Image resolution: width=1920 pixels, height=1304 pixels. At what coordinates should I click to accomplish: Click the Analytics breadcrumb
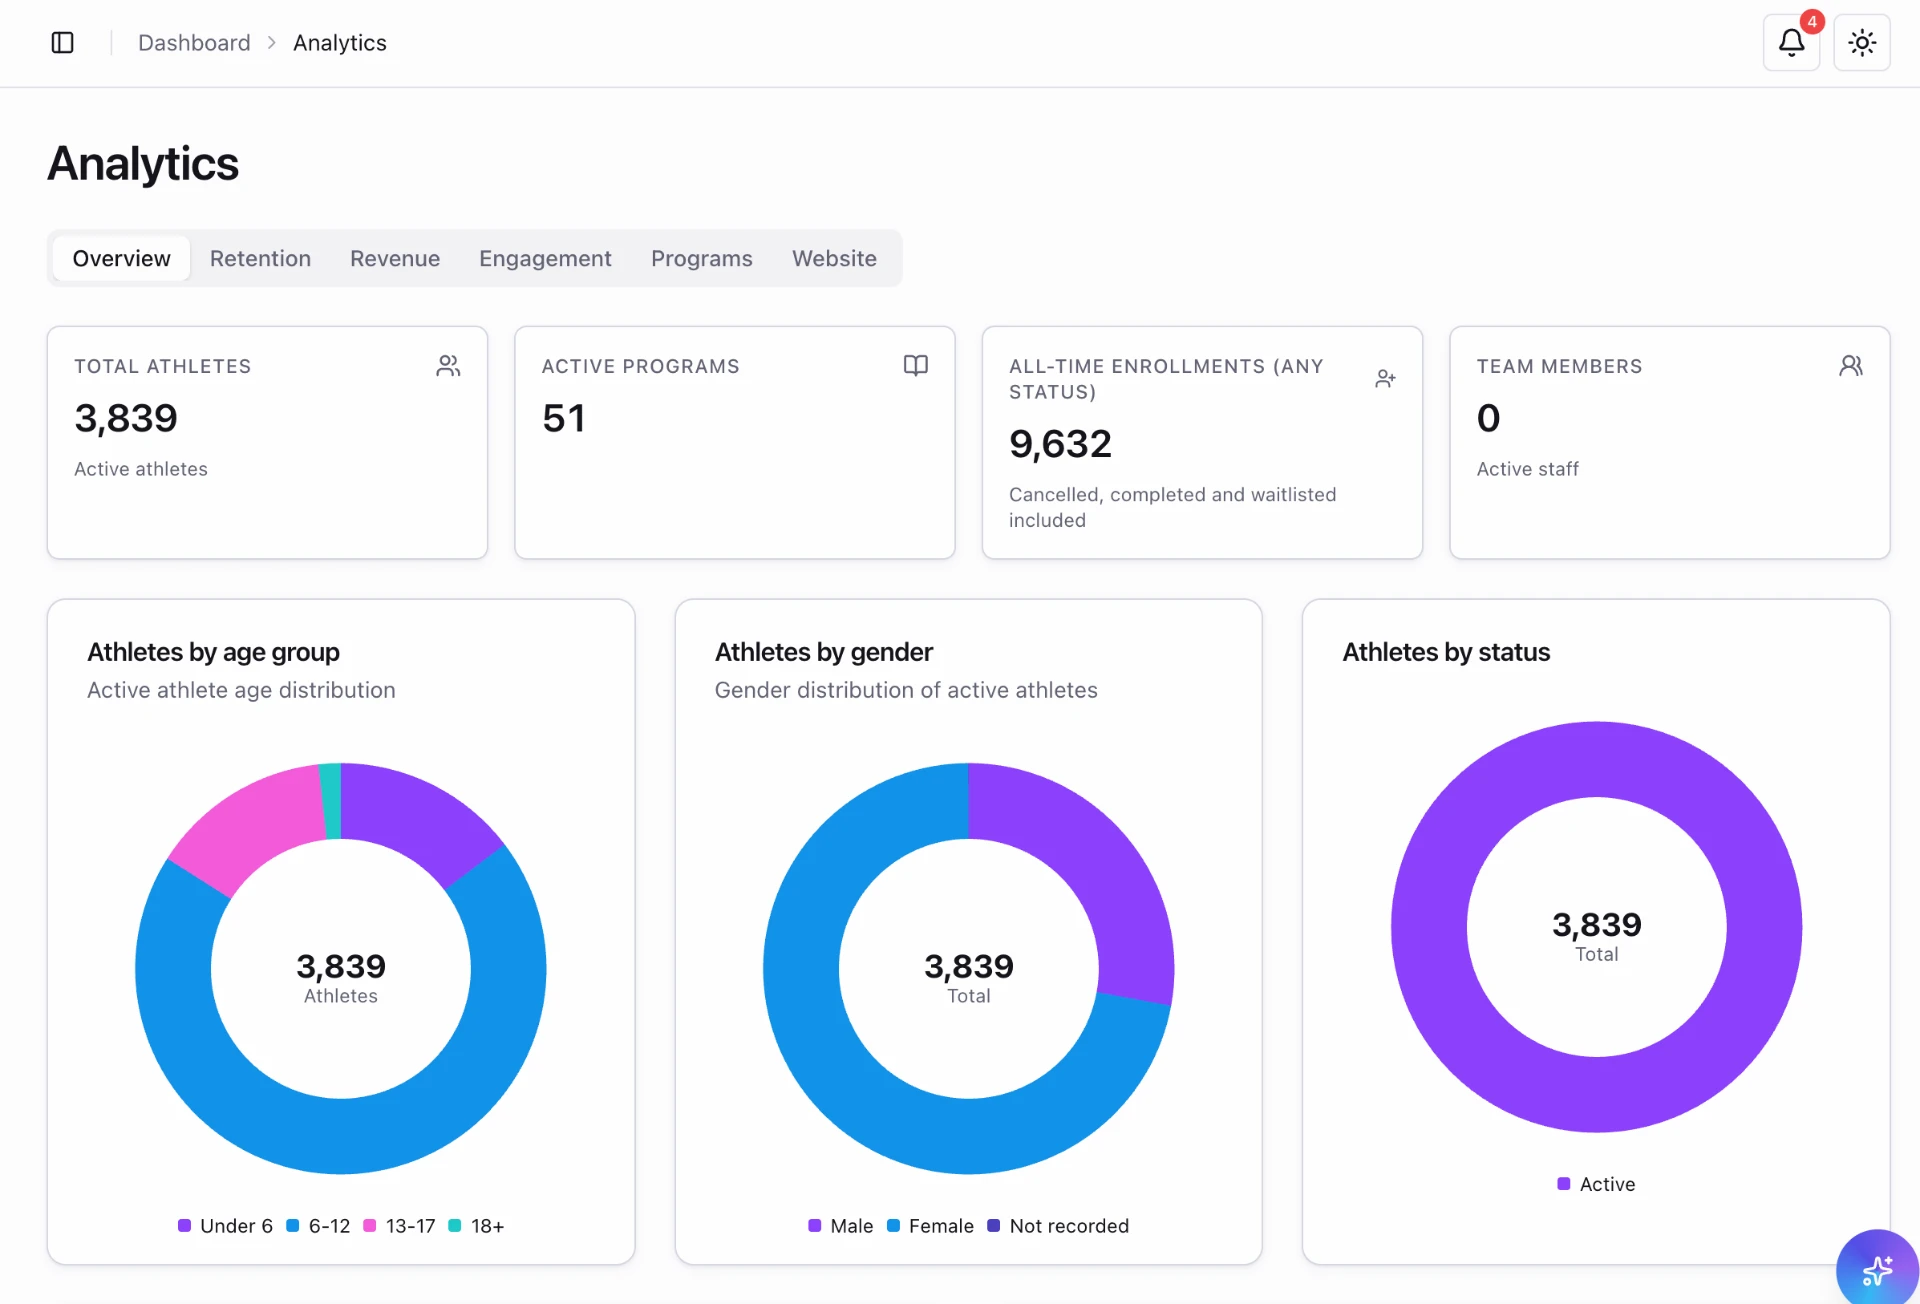click(x=340, y=43)
